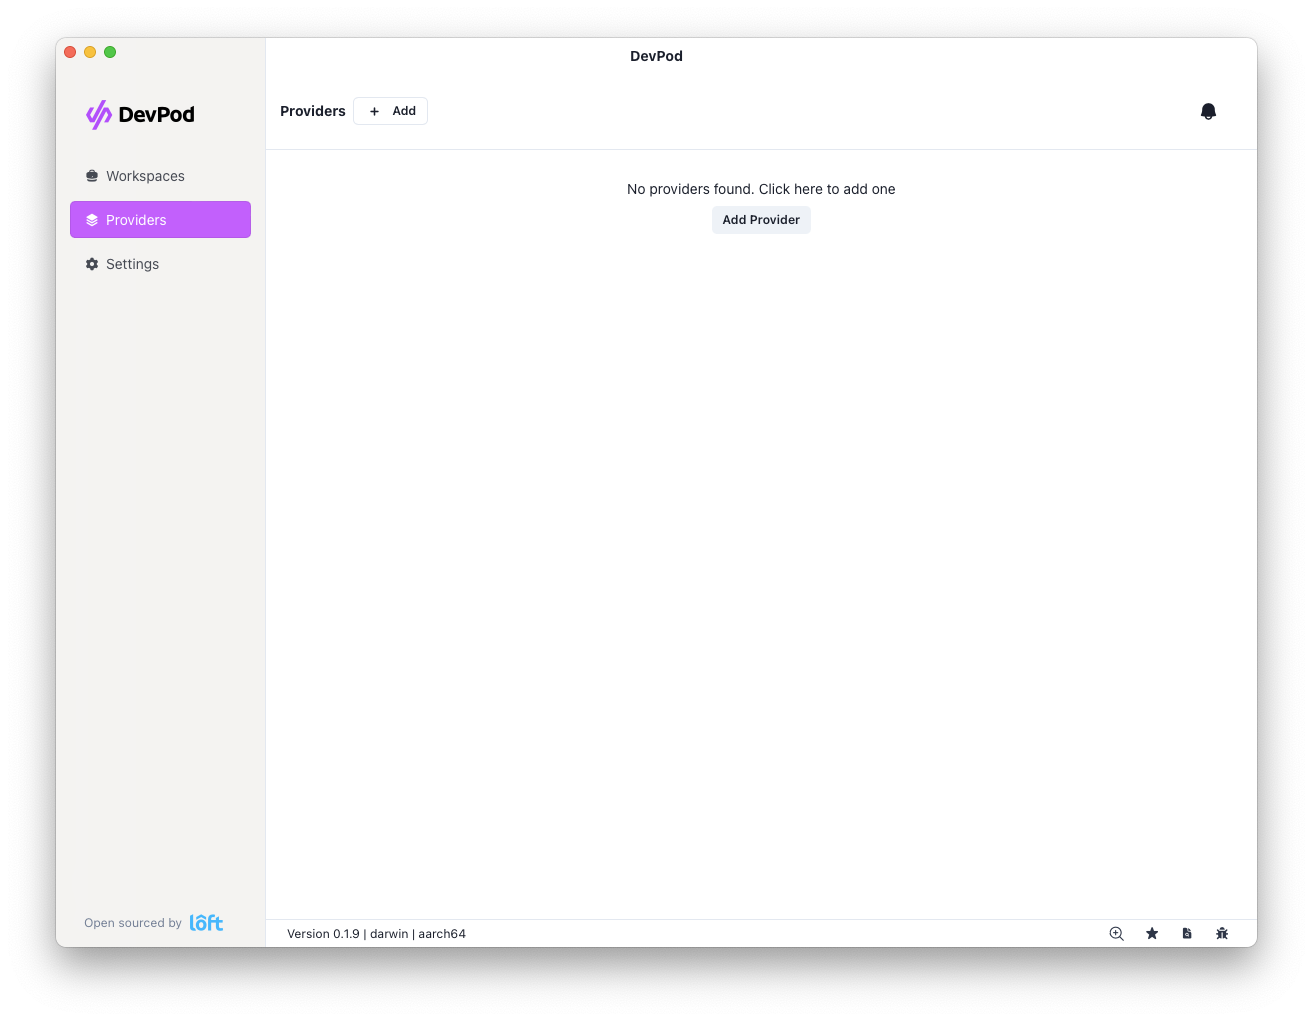Maximize the window with green button
Screen dimensions: 1313x1021
click(110, 52)
